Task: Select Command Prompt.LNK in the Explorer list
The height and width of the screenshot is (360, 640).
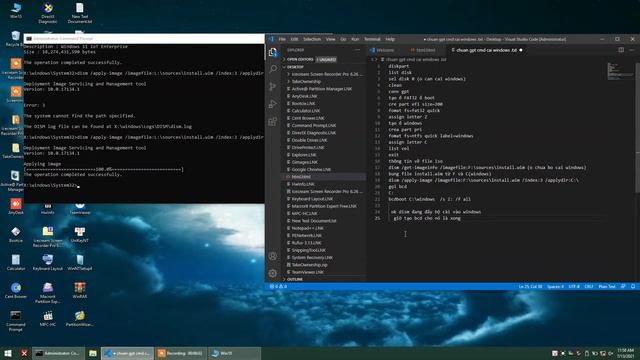Action: 325,125
